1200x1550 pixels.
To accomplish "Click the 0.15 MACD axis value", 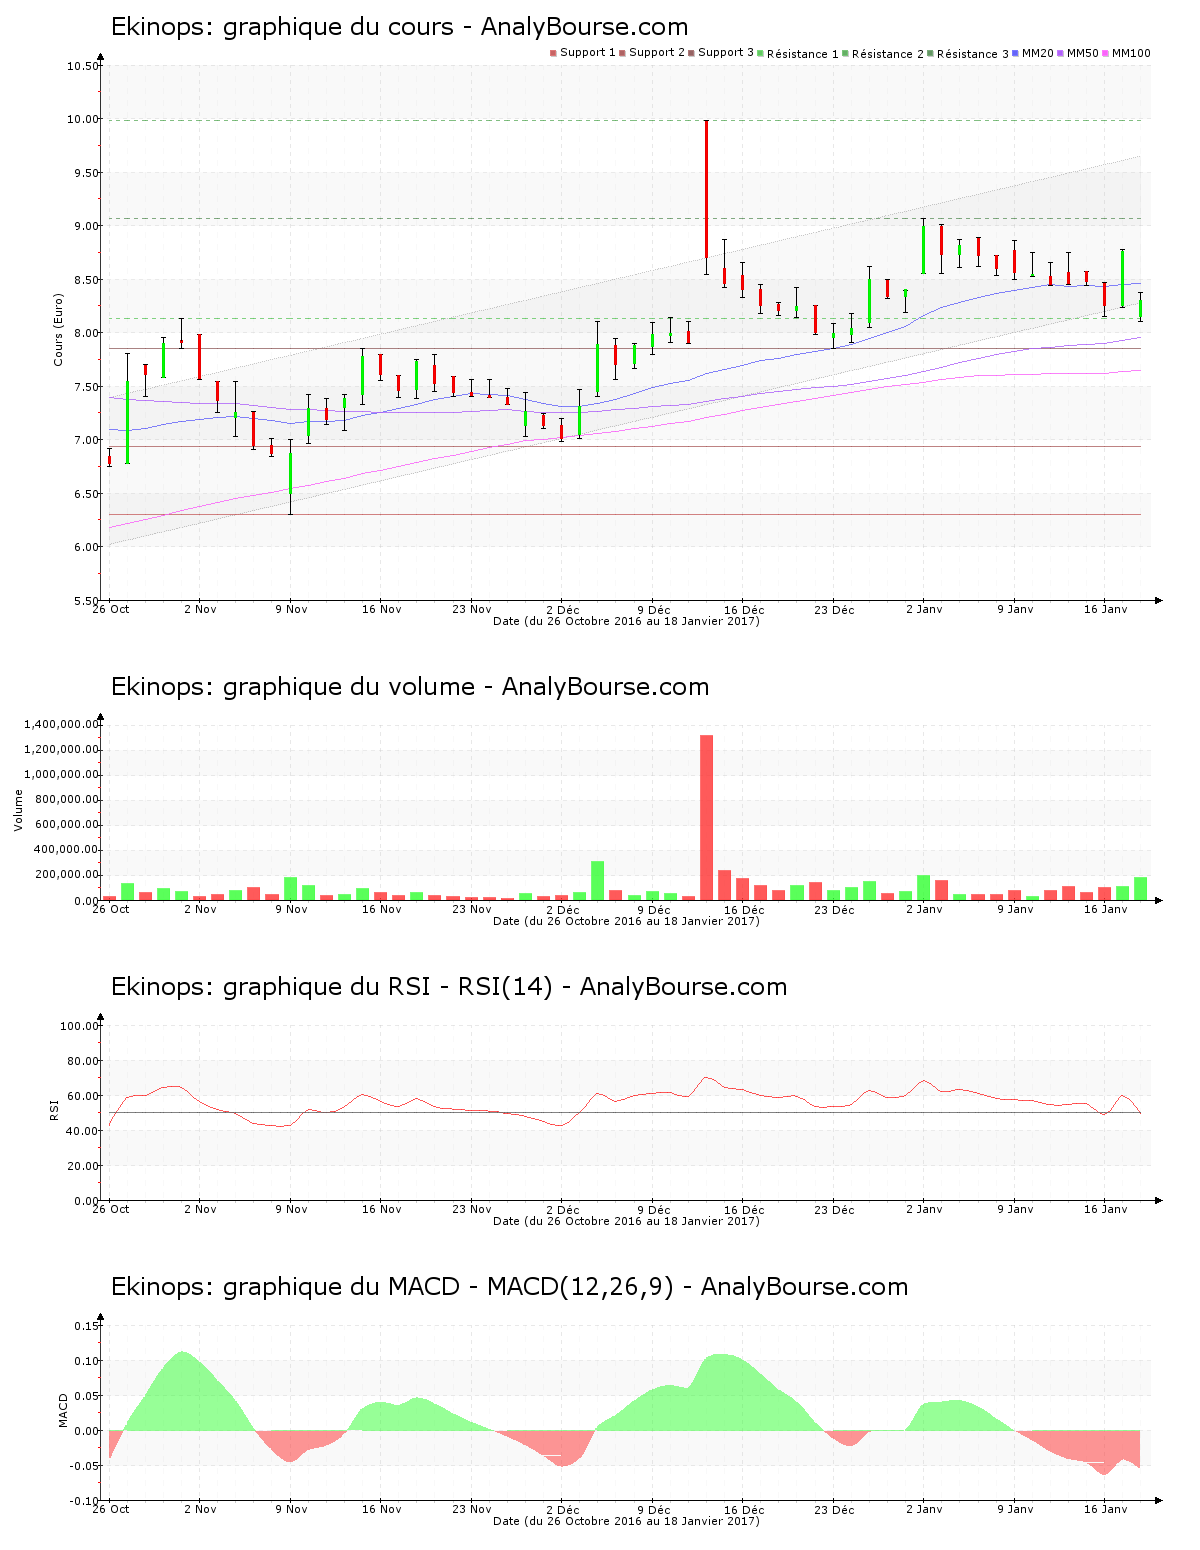I will click(88, 1326).
